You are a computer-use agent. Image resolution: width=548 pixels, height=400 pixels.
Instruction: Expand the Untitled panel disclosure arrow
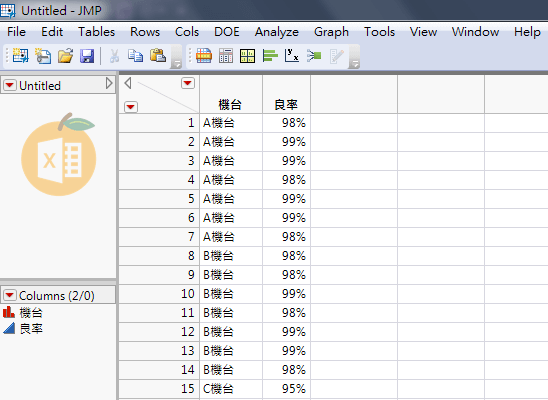tap(109, 83)
